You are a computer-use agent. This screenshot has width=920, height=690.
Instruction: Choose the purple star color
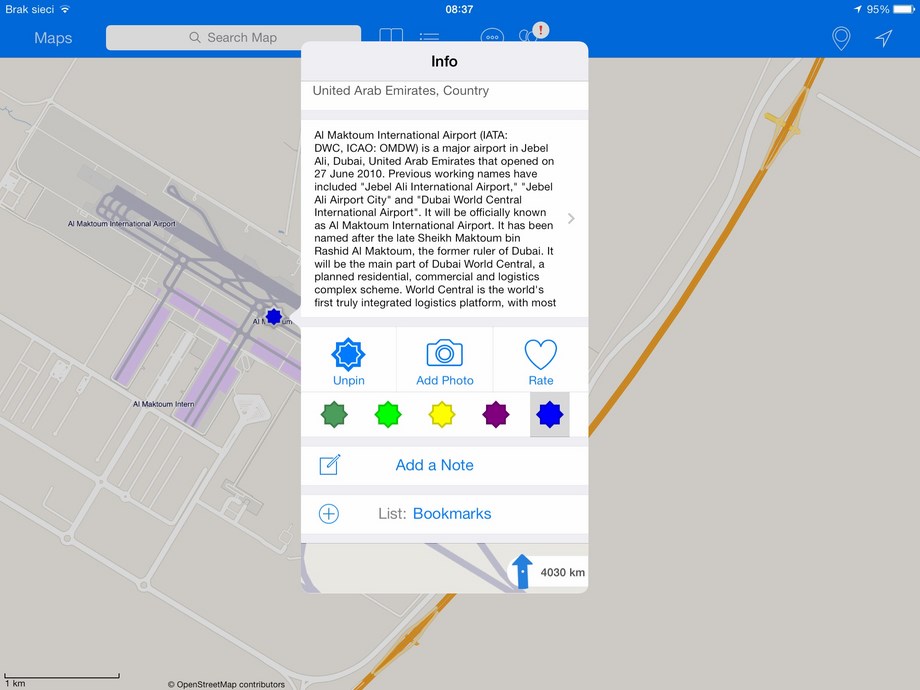click(x=496, y=414)
